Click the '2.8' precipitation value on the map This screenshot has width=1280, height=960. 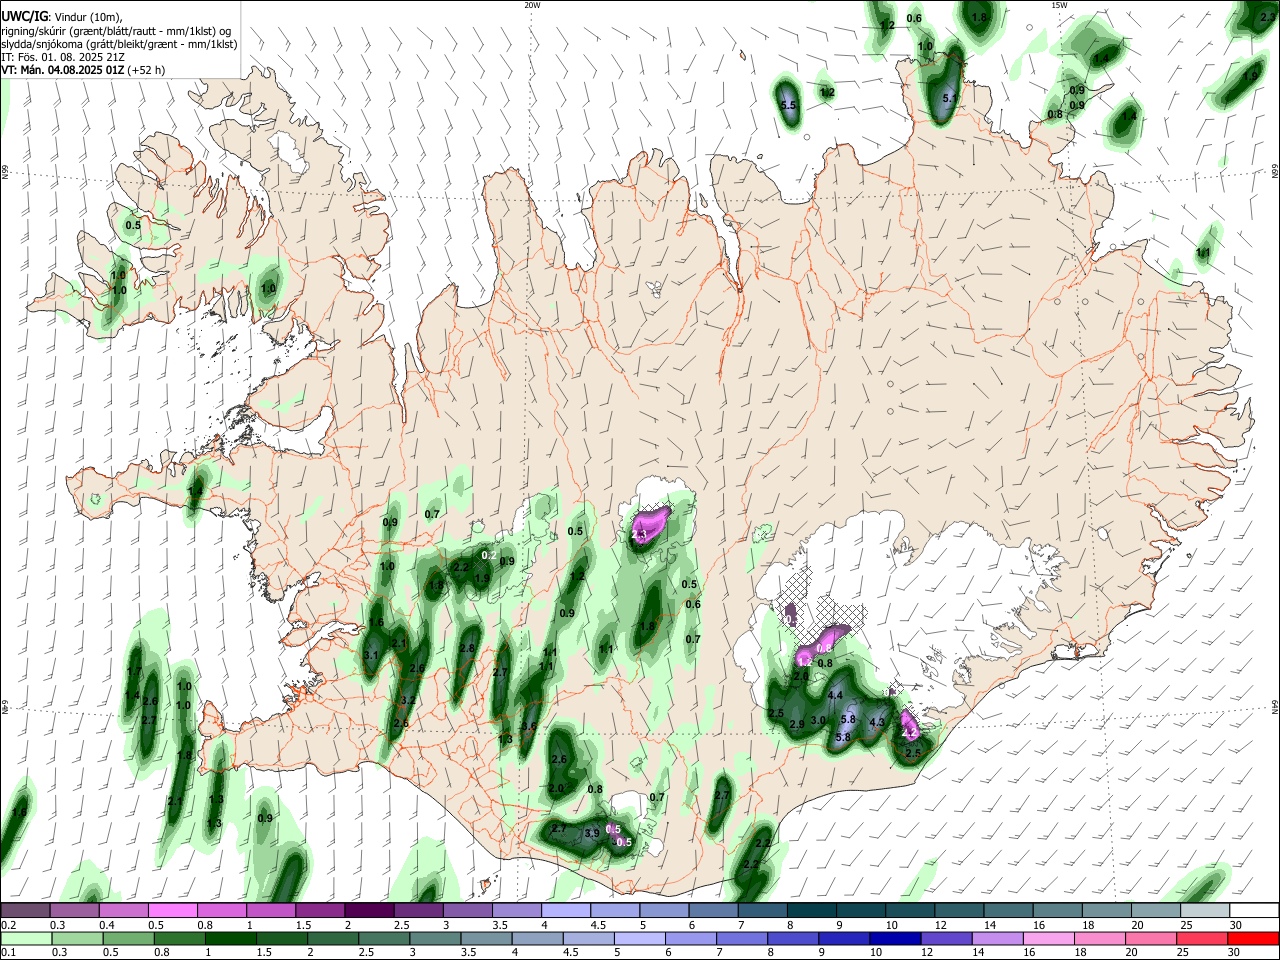tap(467, 648)
